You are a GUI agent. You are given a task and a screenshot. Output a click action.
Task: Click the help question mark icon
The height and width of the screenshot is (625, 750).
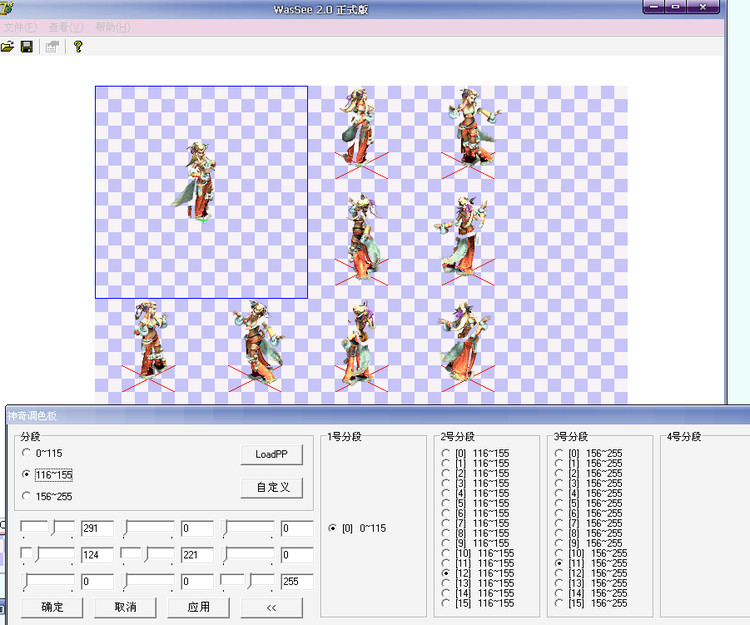pos(78,46)
